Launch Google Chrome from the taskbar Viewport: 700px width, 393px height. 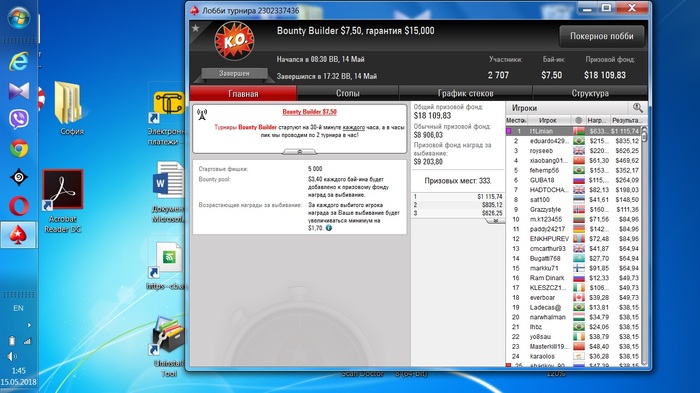click(19, 149)
